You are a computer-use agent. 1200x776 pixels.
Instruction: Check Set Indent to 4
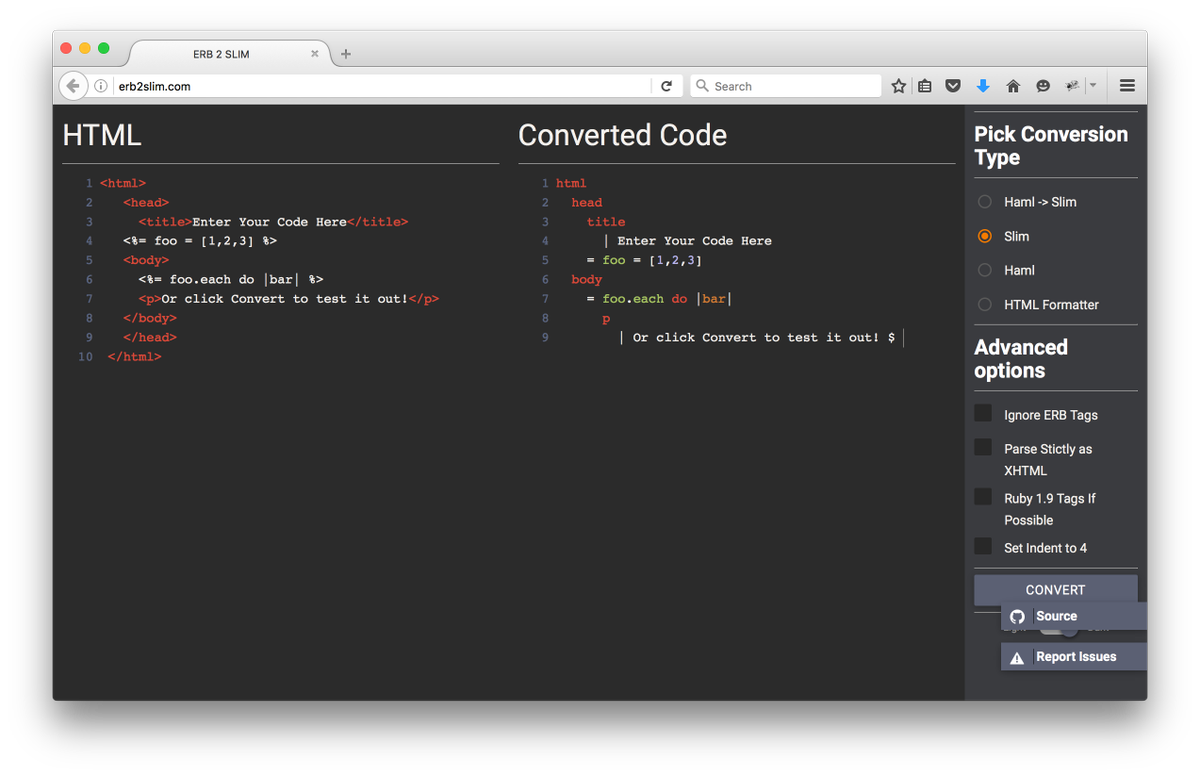(x=983, y=546)
